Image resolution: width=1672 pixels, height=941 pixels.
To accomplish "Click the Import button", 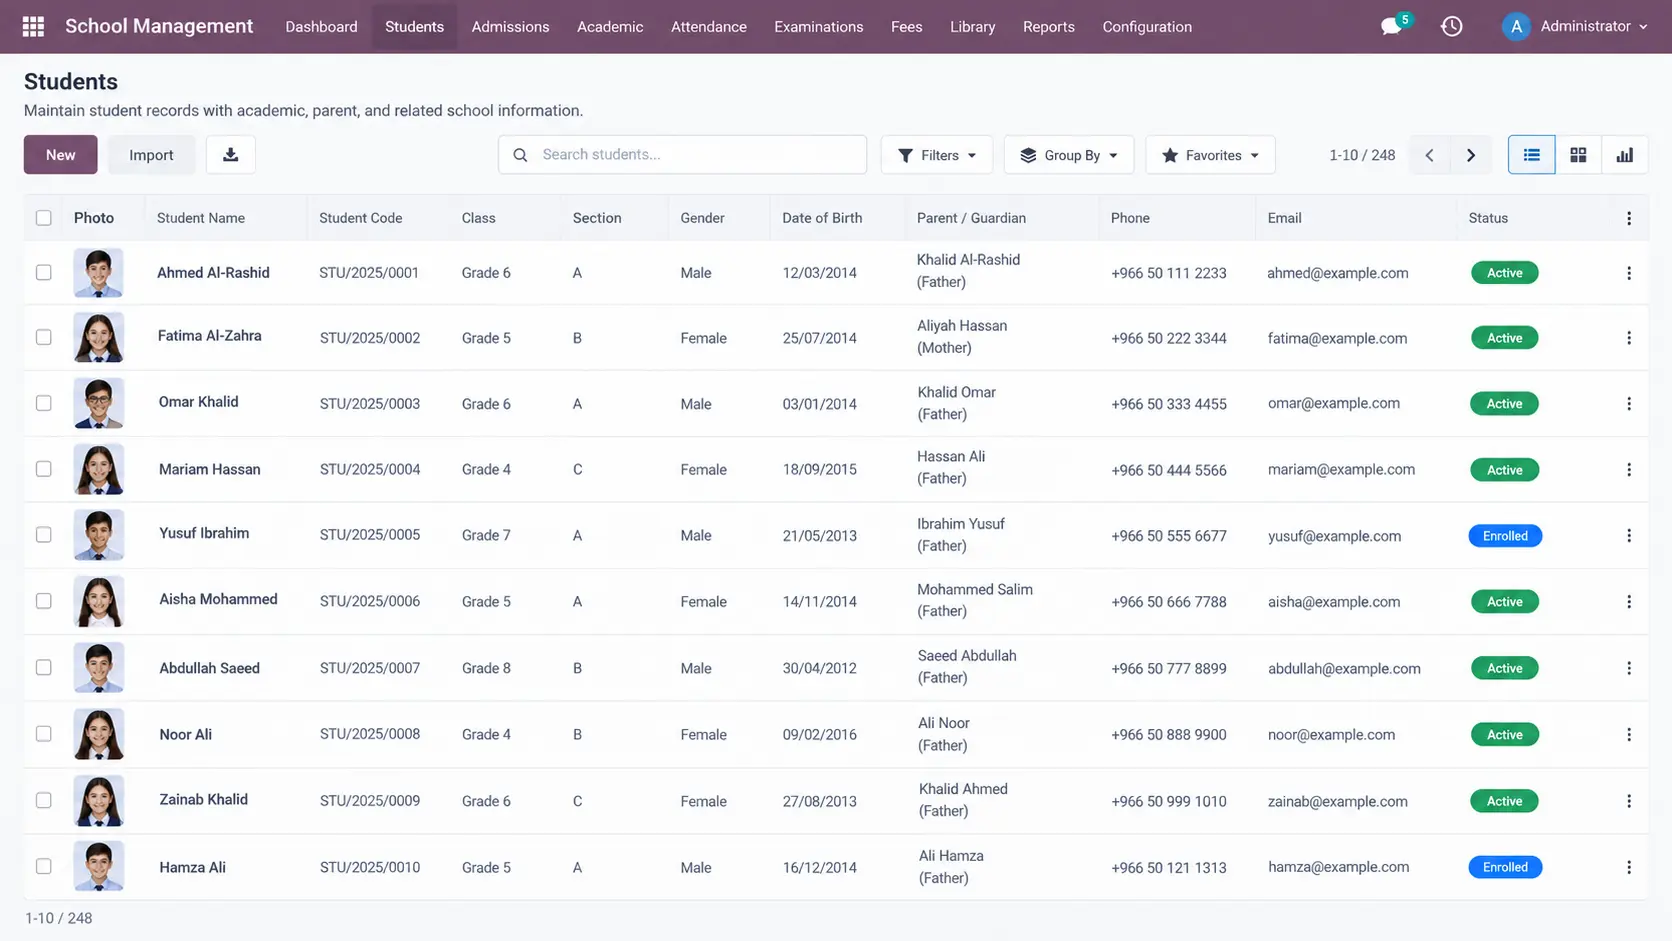I will (x=151, y=155).
